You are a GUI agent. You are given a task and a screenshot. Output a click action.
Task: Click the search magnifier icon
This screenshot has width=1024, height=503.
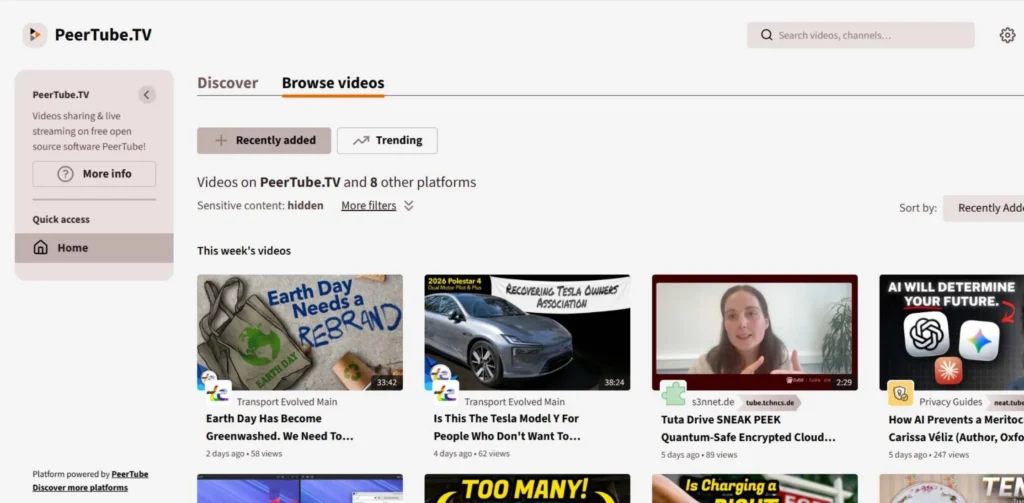coord(767,35)
